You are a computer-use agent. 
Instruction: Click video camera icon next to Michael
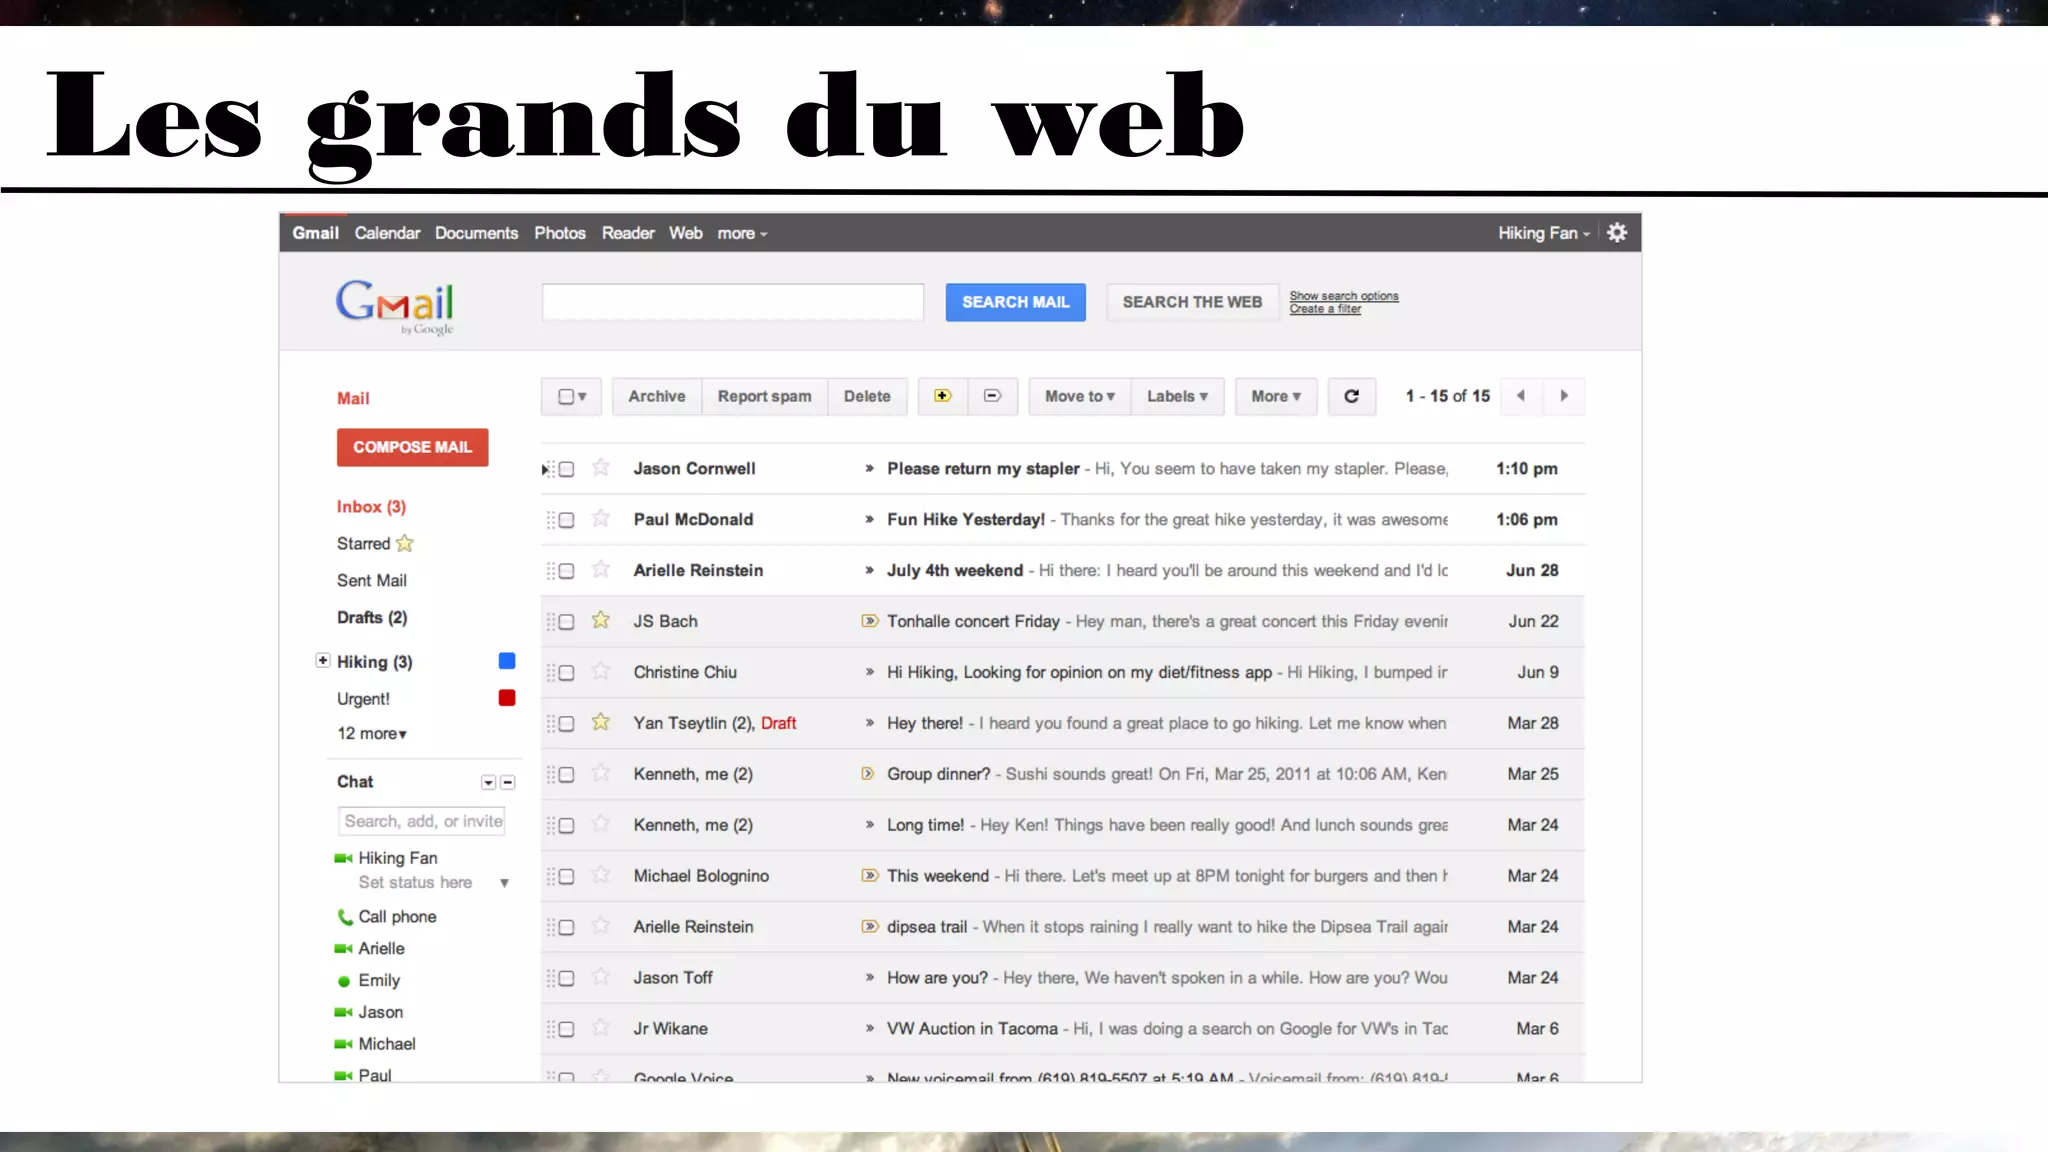pyautogui.click(x=343, y=1044)
